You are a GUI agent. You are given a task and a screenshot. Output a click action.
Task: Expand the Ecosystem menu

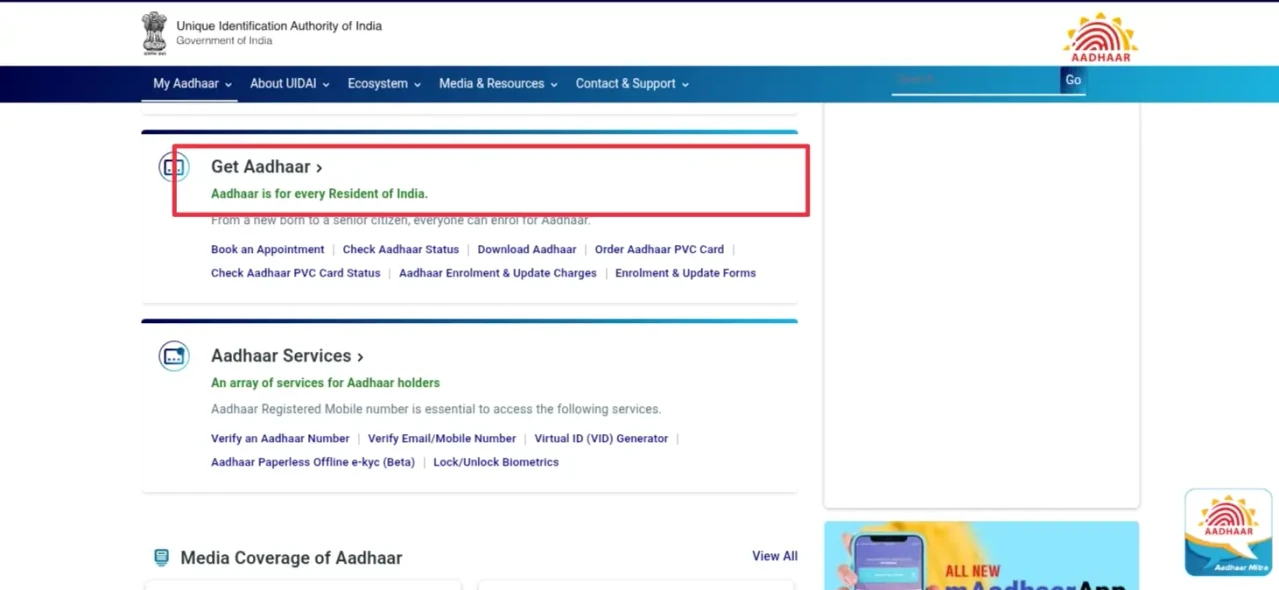pos(385,84)
